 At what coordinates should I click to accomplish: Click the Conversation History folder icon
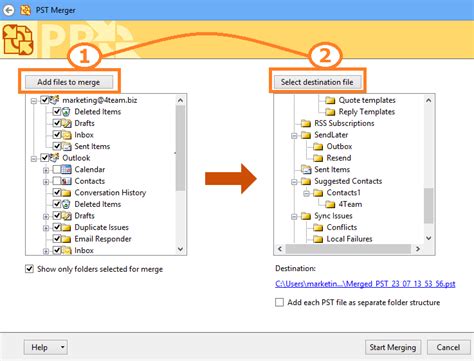point(66,193)
